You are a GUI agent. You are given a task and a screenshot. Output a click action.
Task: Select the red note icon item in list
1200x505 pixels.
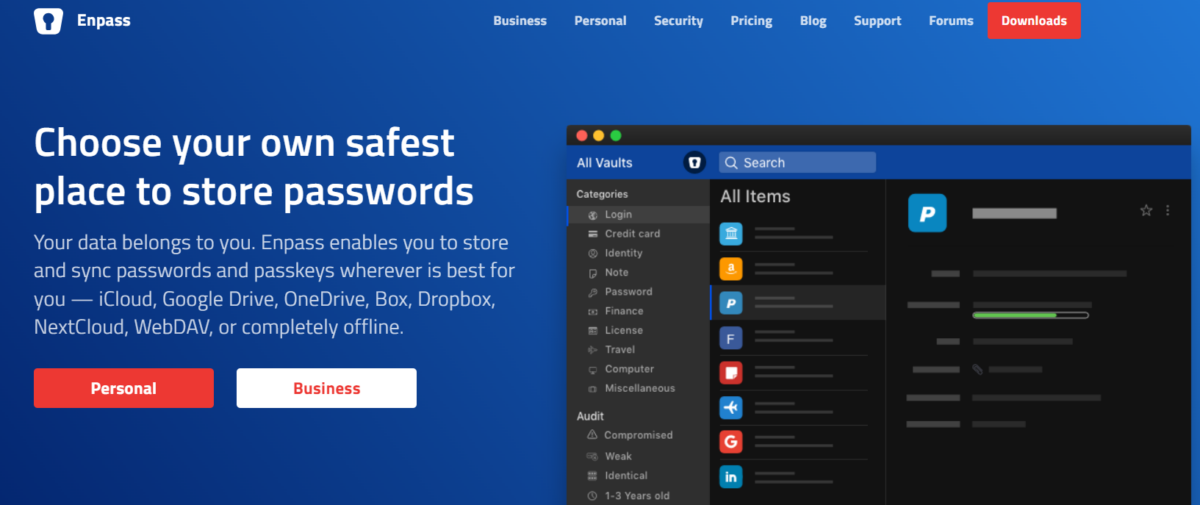click(x=797, y=373)
